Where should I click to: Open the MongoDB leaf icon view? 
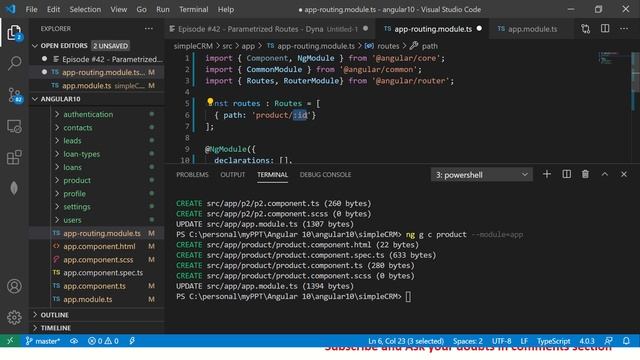pos(14,188)
